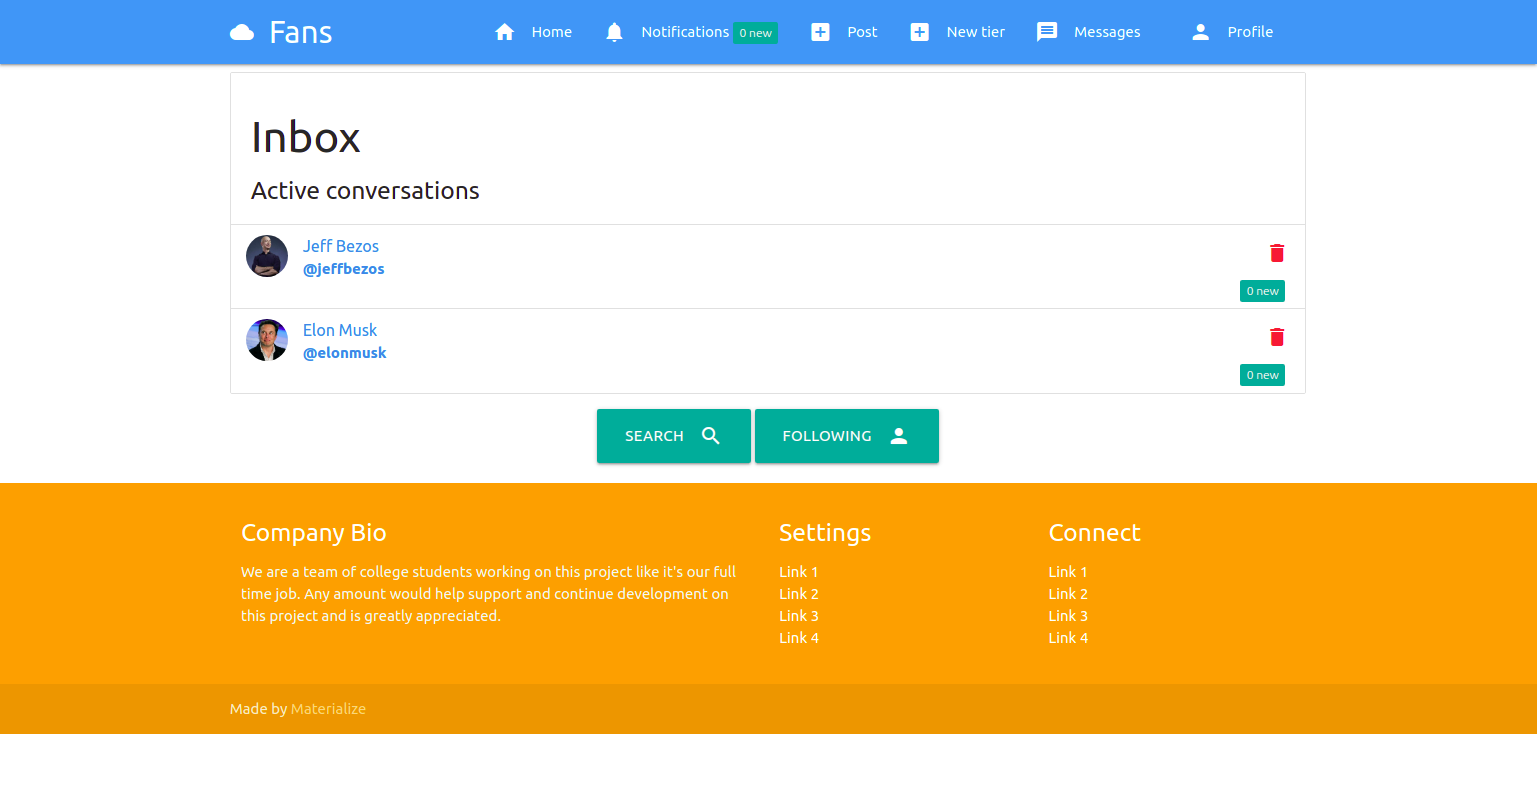Click the FOLLOWING button label
The image size is (1537, 801).
[x=827, y=436]
